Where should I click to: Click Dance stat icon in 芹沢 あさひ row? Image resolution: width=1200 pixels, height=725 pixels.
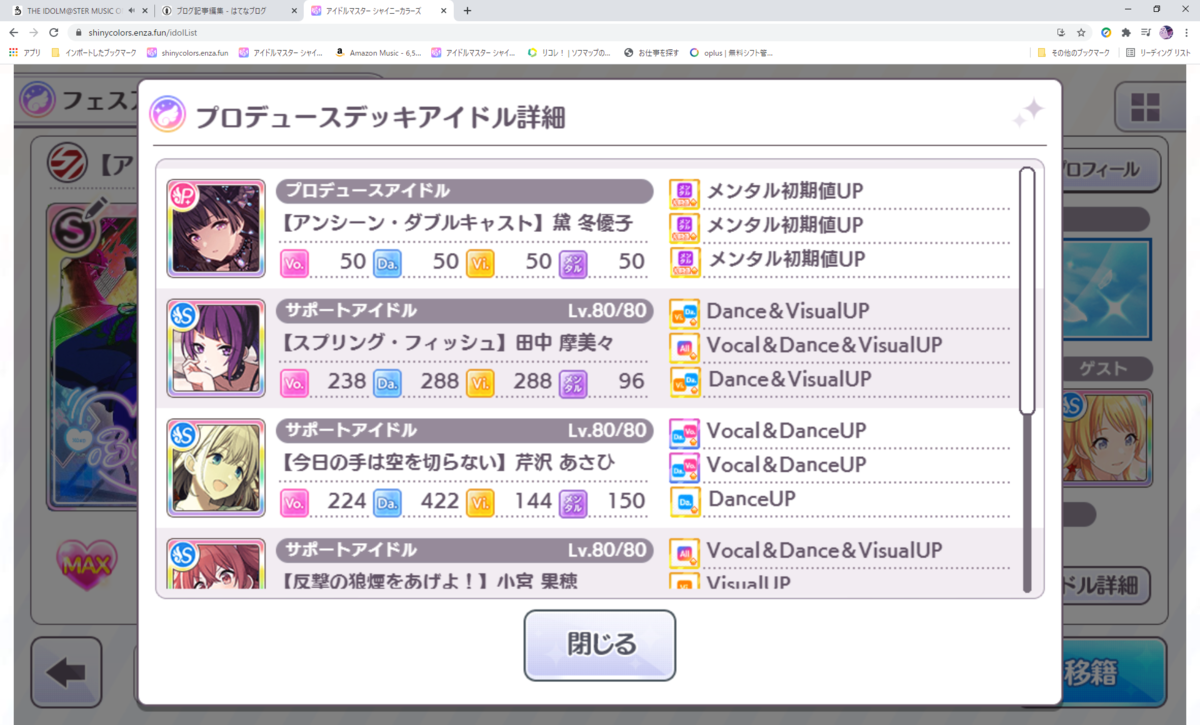(387, 503)
